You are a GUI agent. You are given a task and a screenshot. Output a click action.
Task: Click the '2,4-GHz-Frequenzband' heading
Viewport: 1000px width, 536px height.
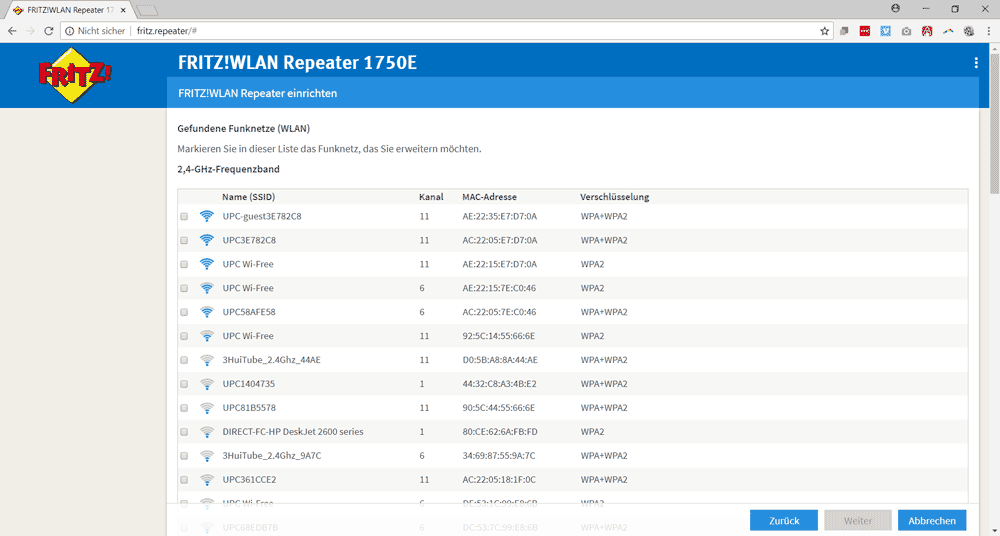point(228,170)
